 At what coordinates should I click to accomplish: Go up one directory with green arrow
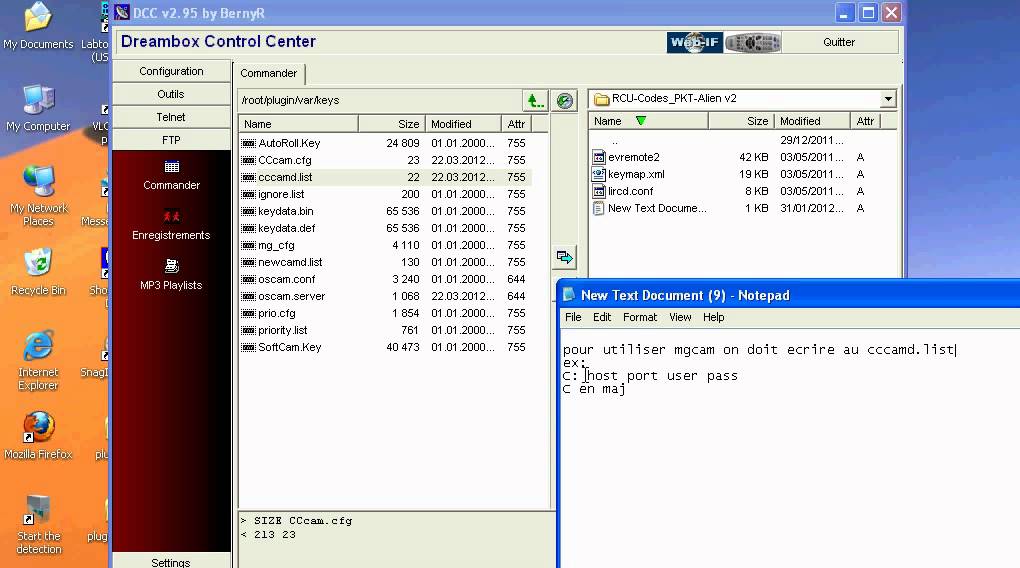click(x=535, y=100)
